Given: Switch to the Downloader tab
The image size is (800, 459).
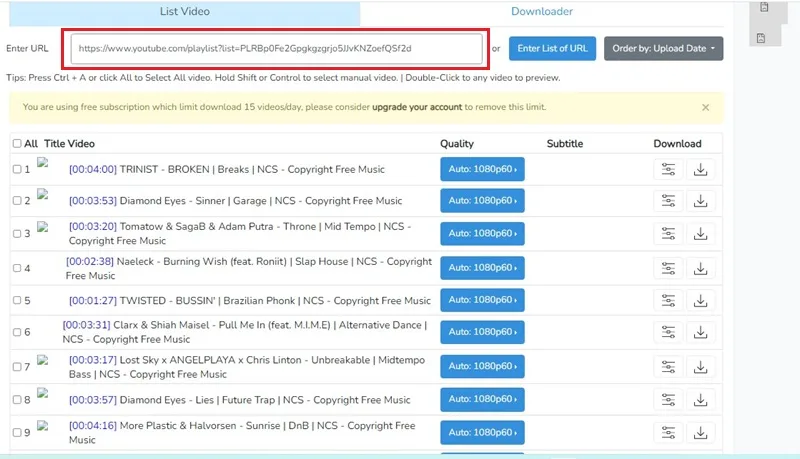Looking at the screenshot, I should click(x=542, y=12).
